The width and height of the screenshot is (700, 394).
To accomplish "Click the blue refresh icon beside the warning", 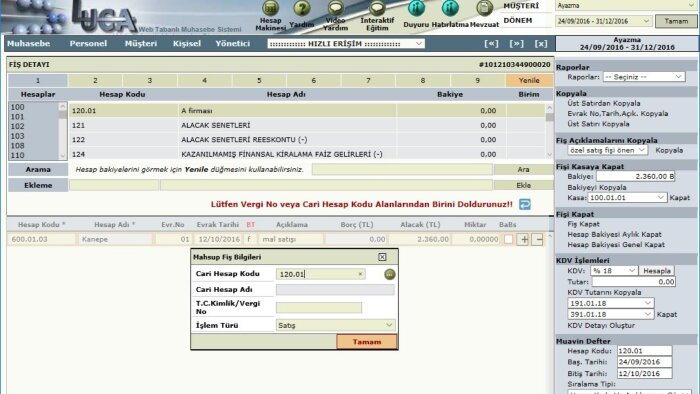I will (x=525, y=204).
